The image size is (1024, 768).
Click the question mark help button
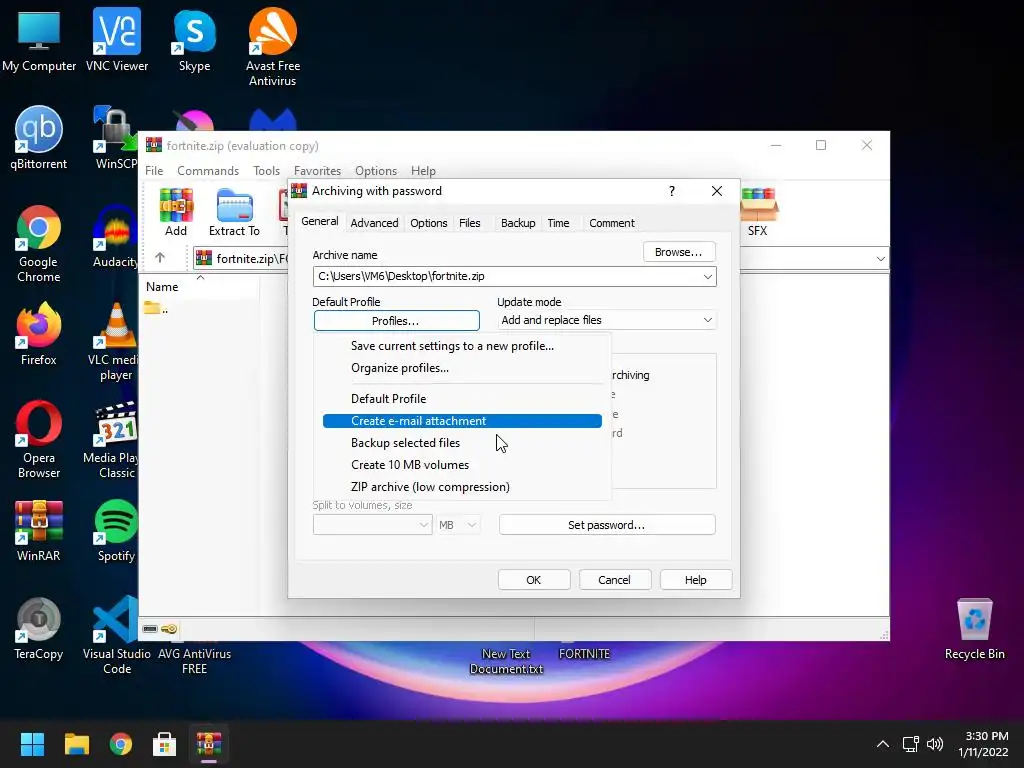click(x=671, y=191)
